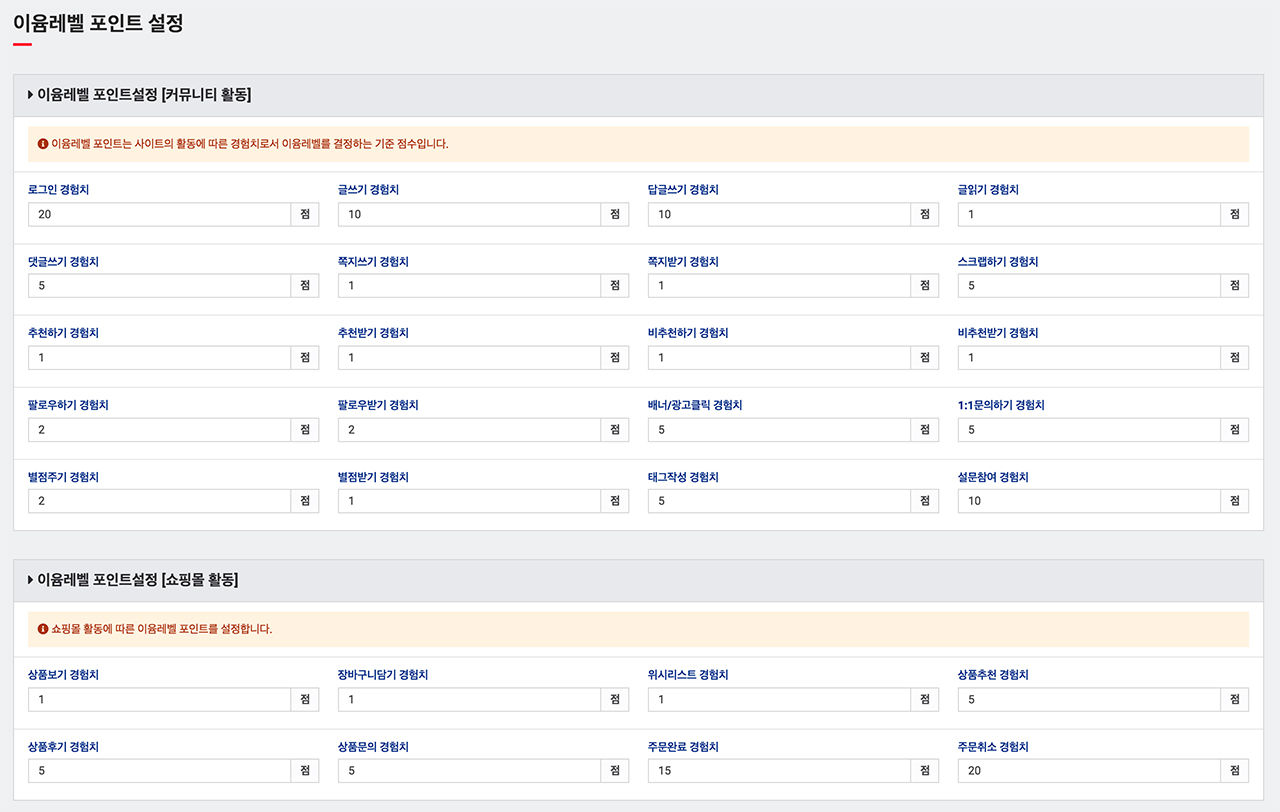
Task: Click the 배너/광고클릭 경험치 input field
Action: coord(780,430)
